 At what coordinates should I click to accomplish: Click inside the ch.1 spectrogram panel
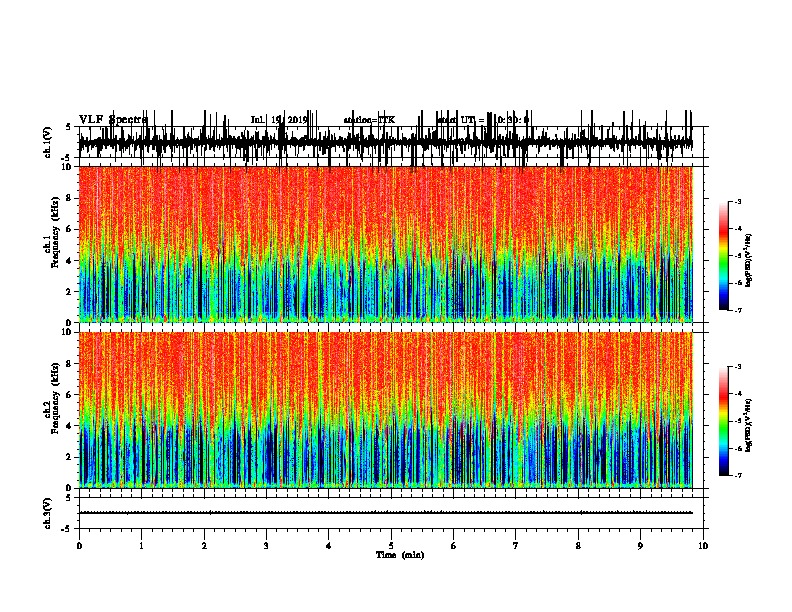(x=385, y=244)
